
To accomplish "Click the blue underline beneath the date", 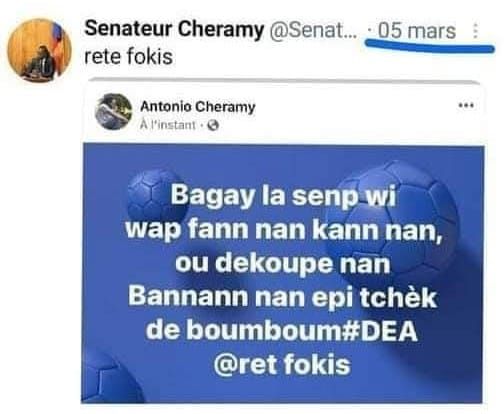I will click(x=429, y=46).
